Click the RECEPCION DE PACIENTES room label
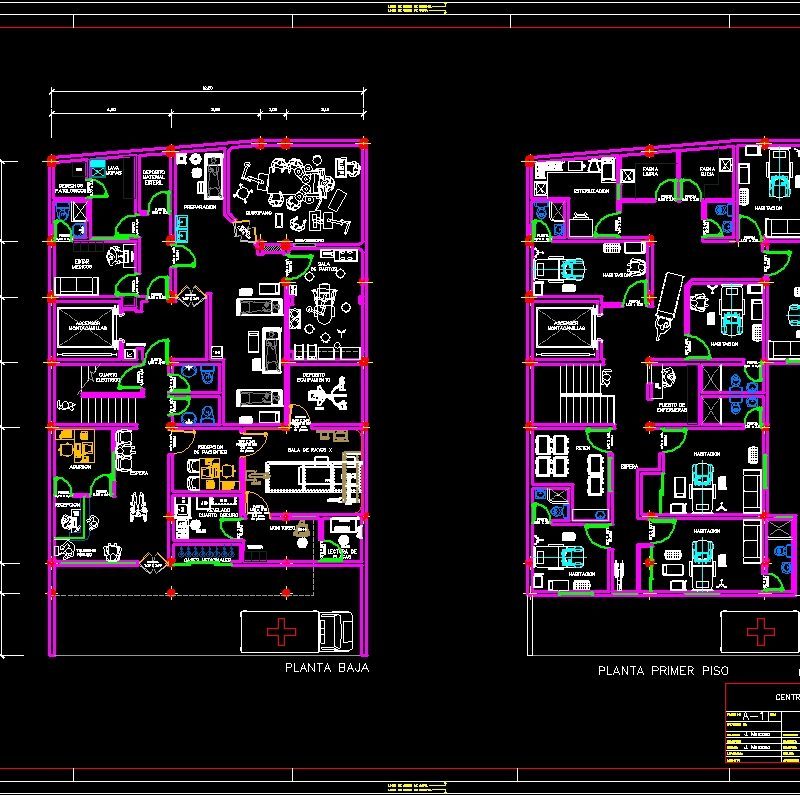Image resolution: width=800 pixels, height=795 pixels. click(x=211, y=450)
